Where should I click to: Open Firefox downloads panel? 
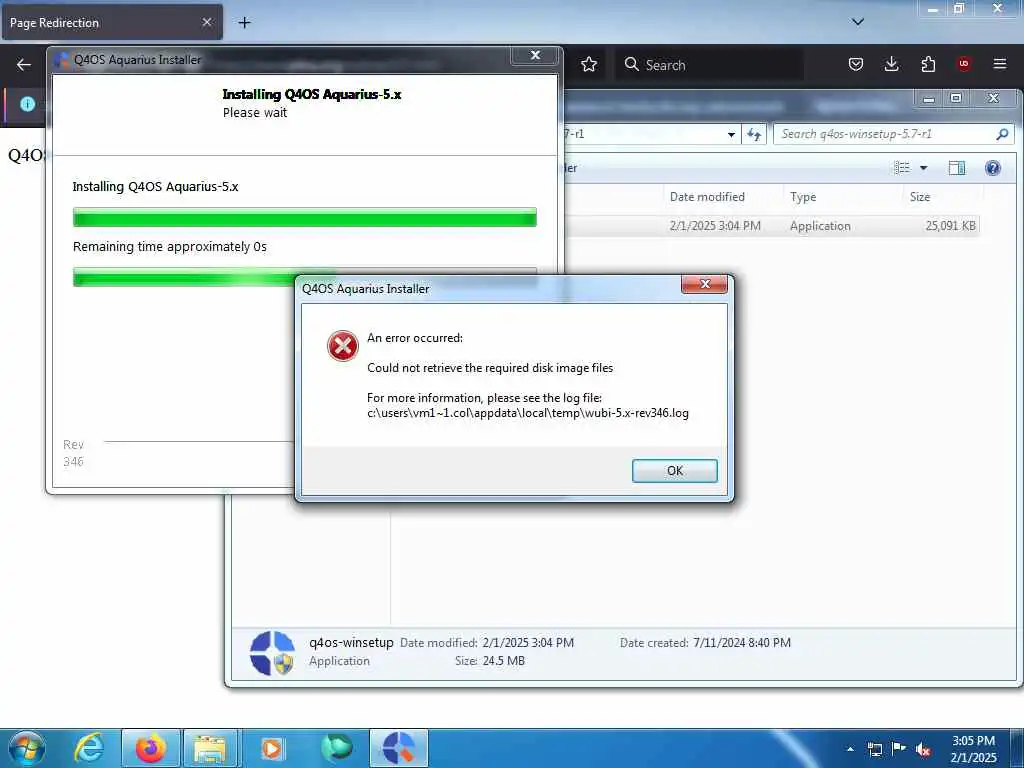point(891,64)
